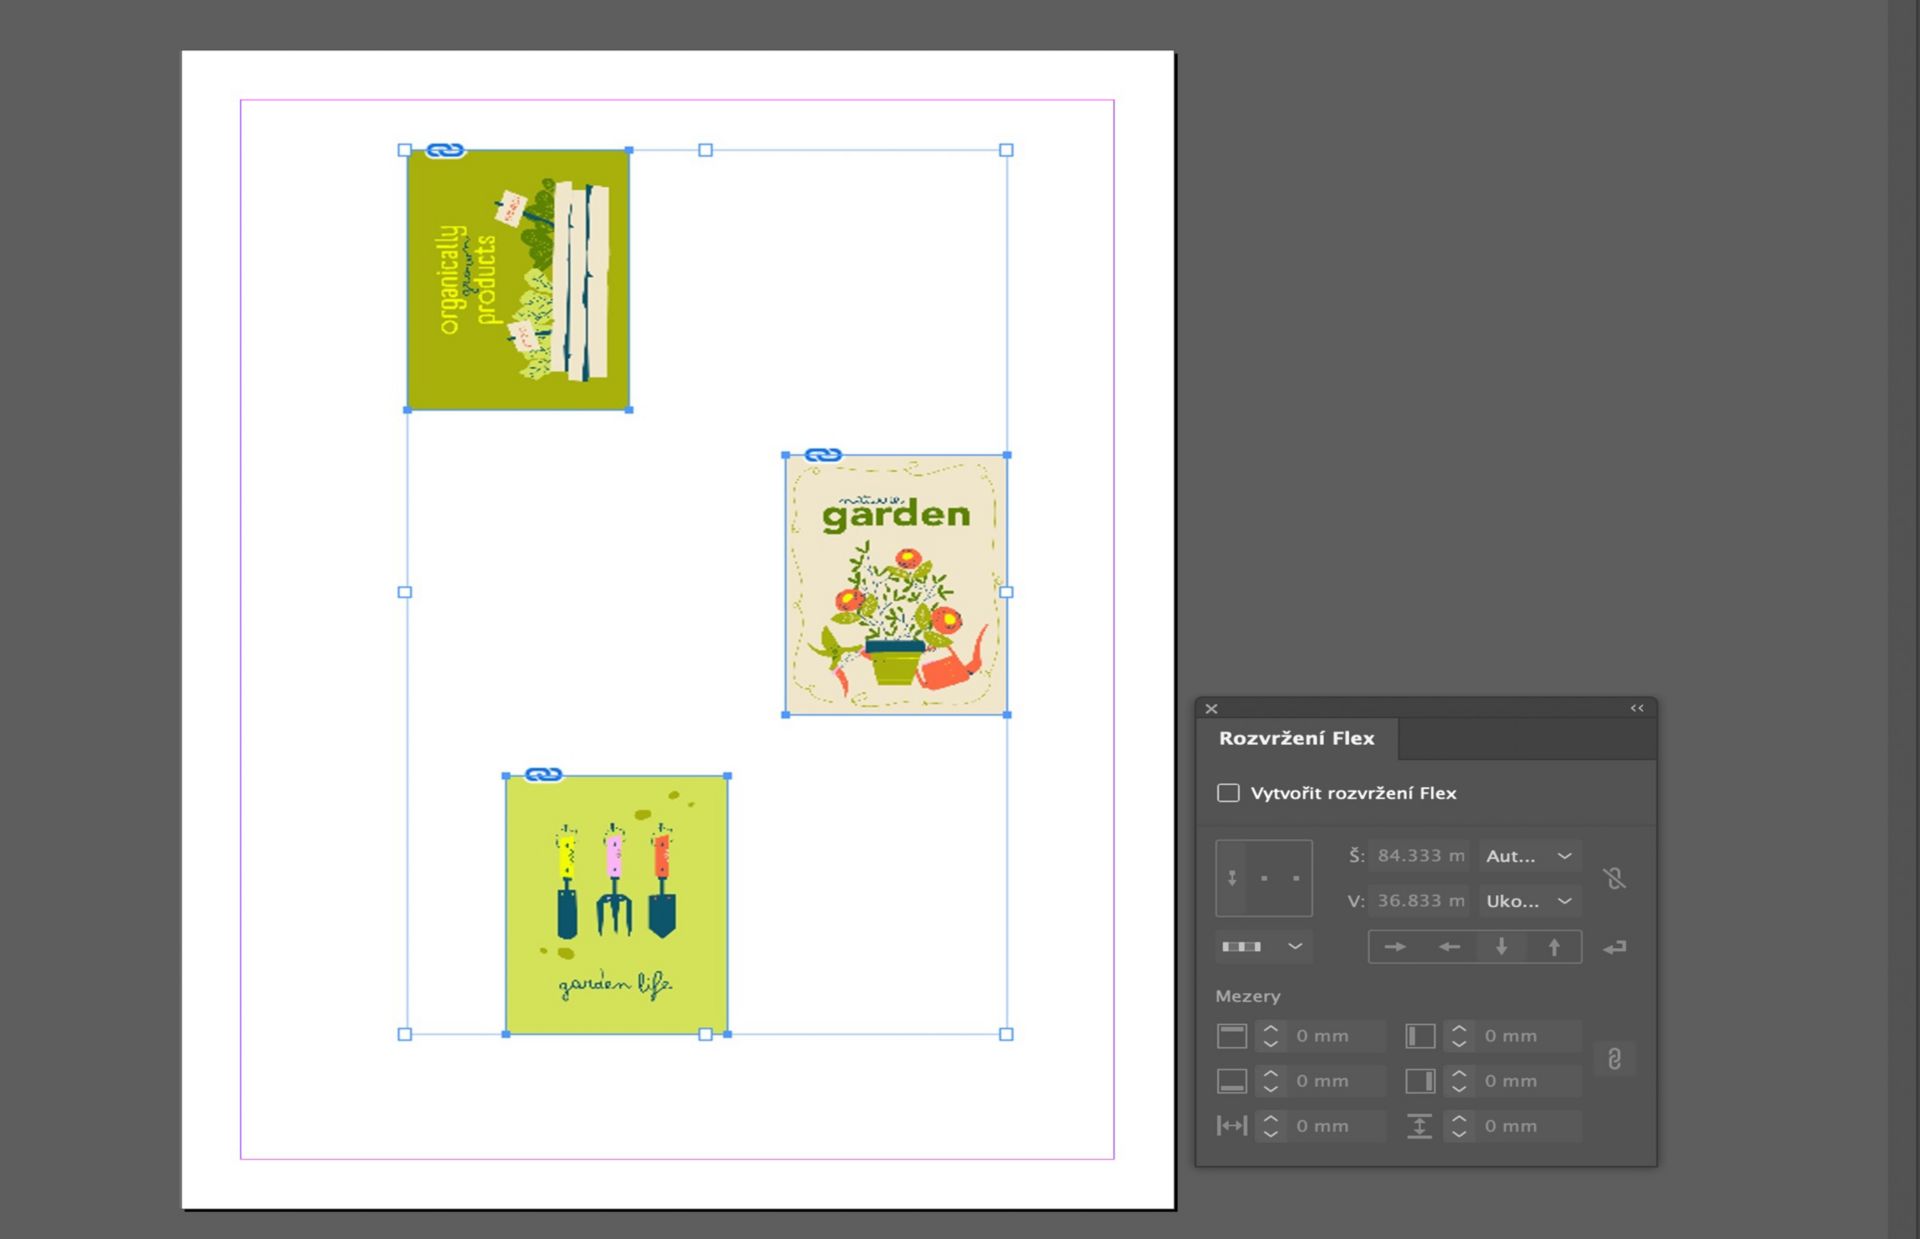Select the top-to-bottom direction arrow

point(1501,947)
